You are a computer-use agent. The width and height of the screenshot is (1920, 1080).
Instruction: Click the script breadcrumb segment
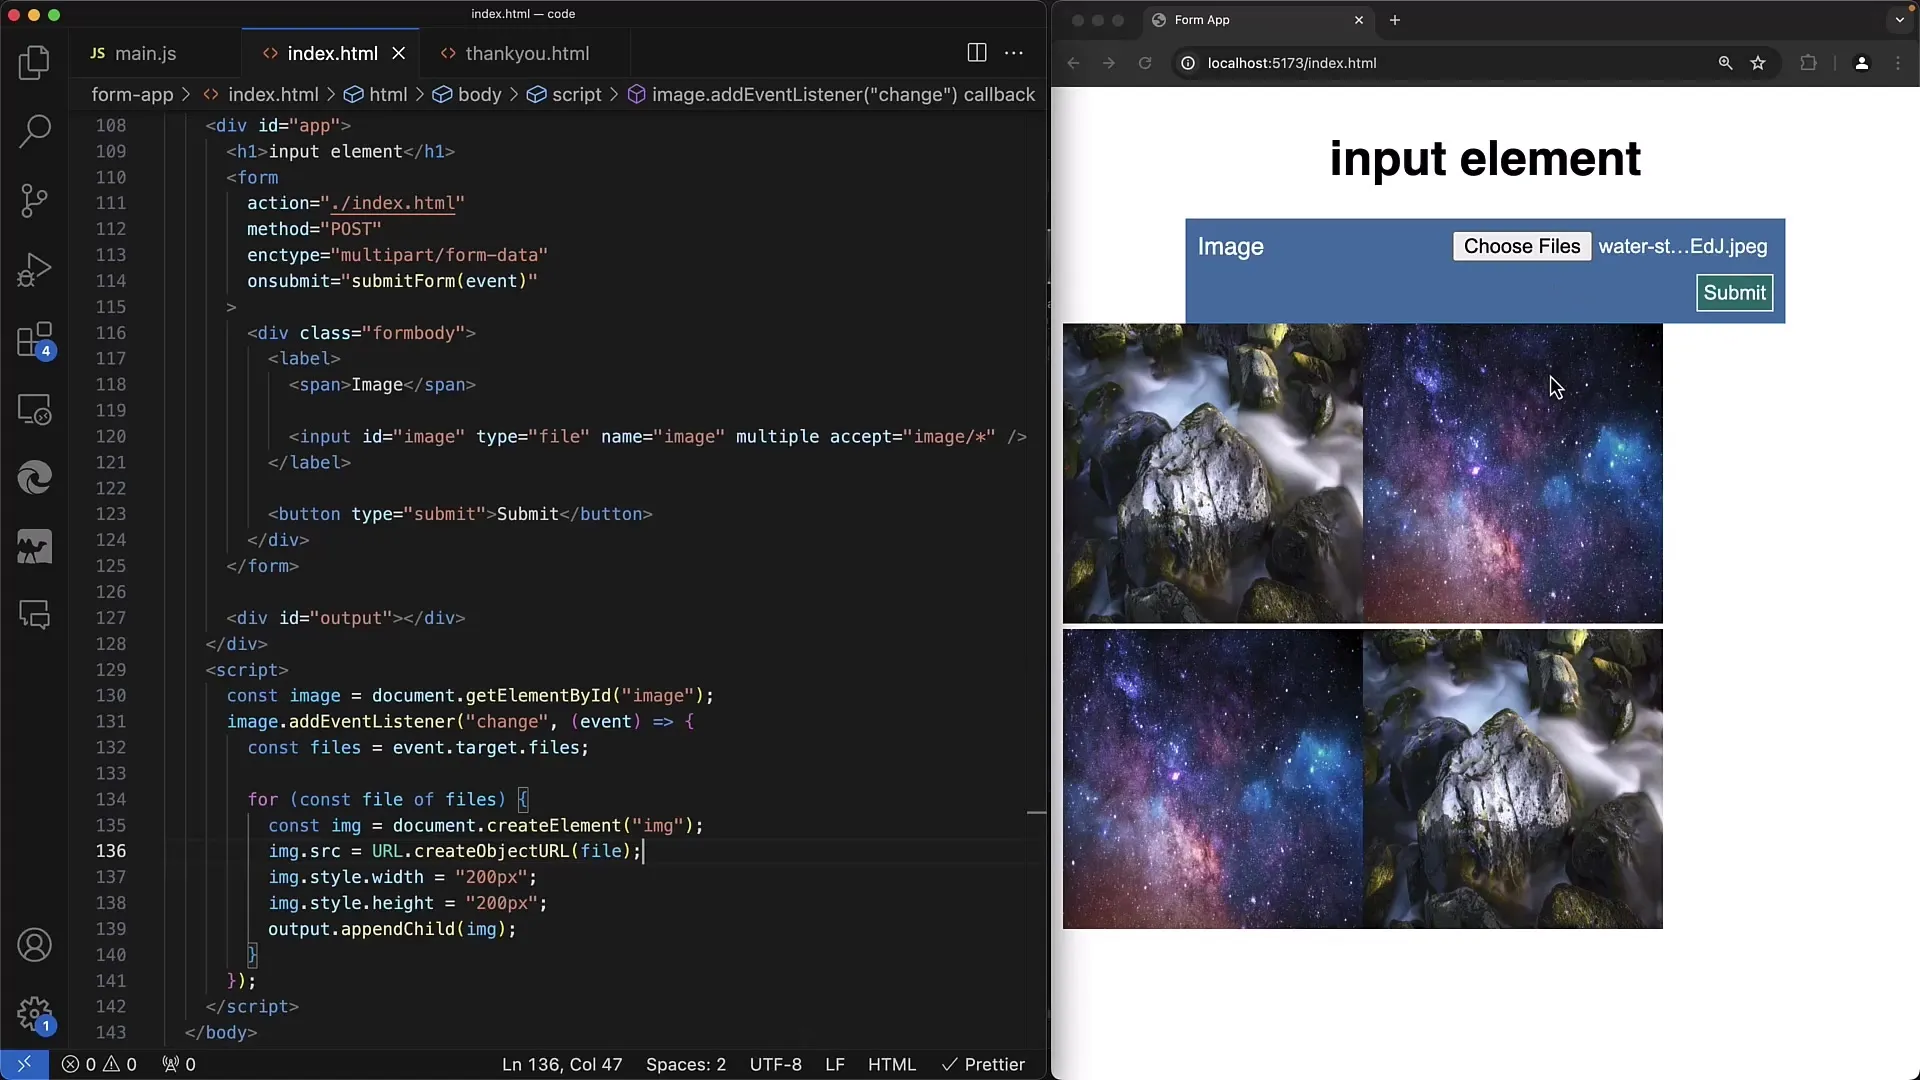565,94
